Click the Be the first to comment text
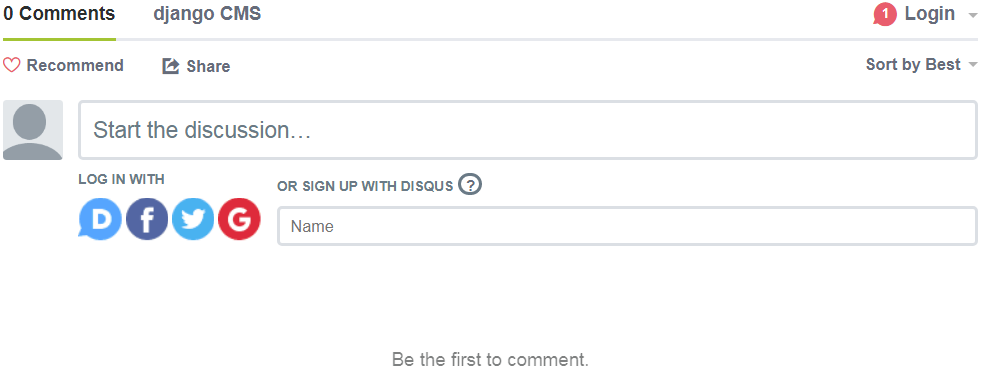The image size is (982, 375). pos(490,359)
